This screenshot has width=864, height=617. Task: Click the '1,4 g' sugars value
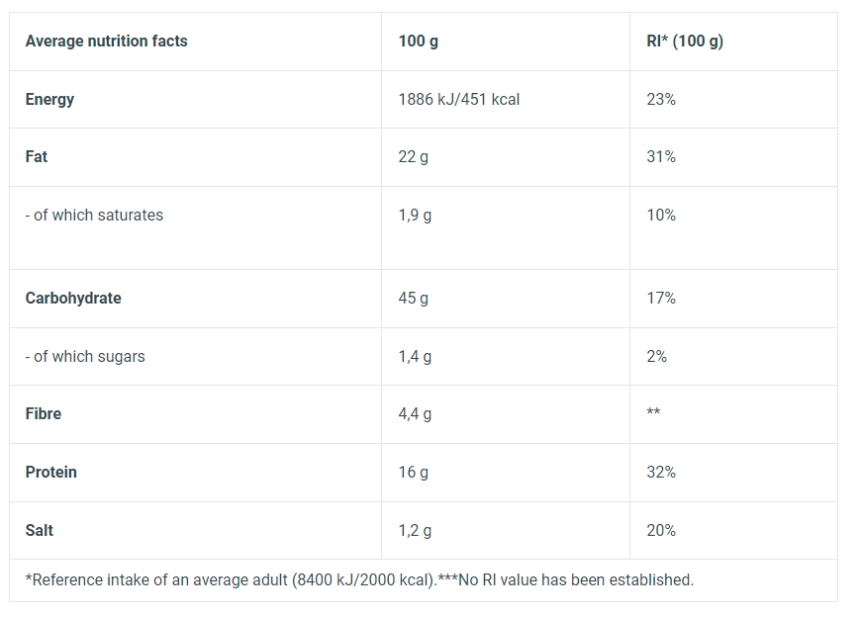tap(415, 358)
